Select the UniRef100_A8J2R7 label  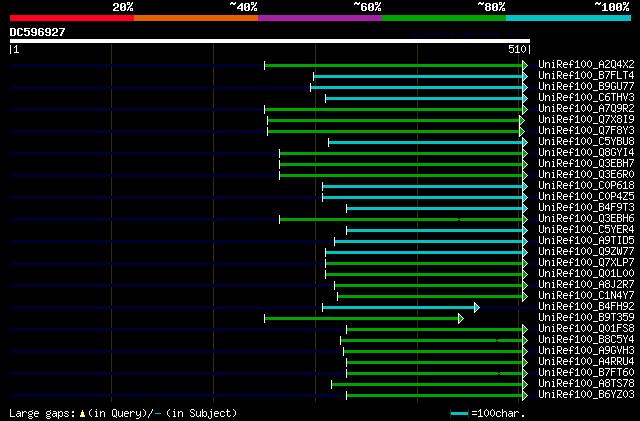(586, 285)
